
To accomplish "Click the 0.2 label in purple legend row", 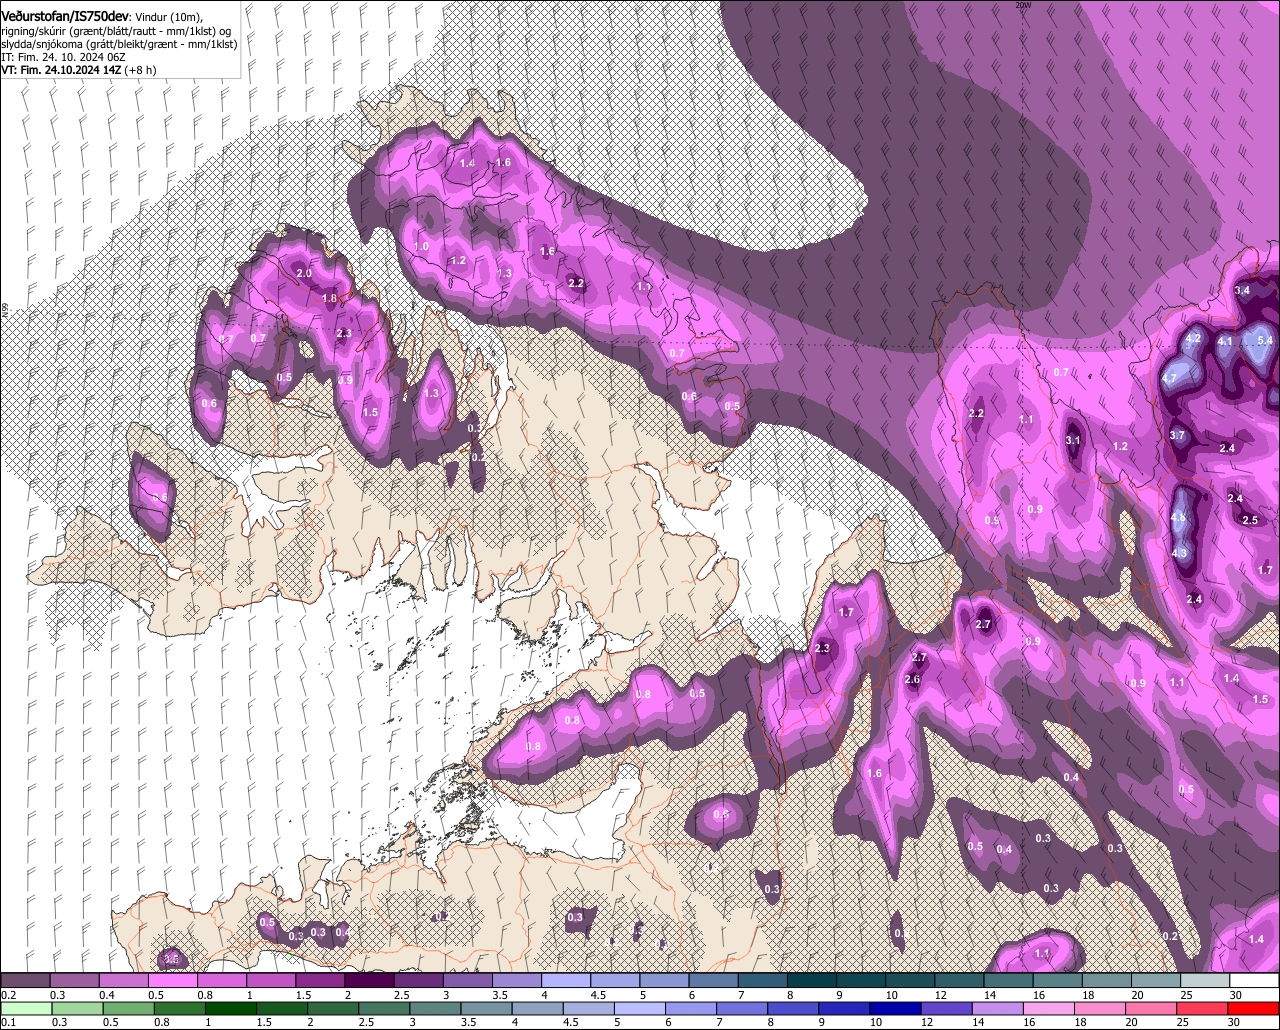I will (8, 995).
